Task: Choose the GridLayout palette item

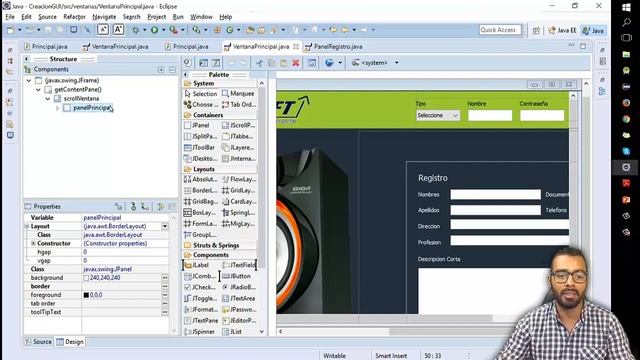Action: tap(239, 190)
